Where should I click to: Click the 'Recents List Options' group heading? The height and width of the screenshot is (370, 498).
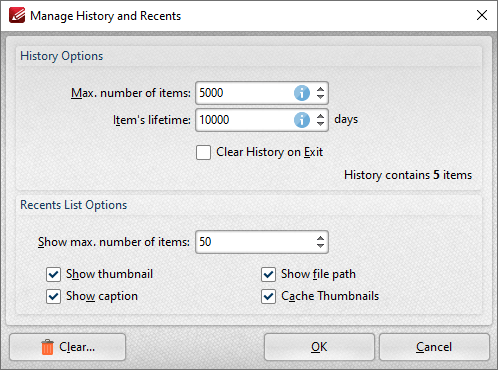(74, 205)
